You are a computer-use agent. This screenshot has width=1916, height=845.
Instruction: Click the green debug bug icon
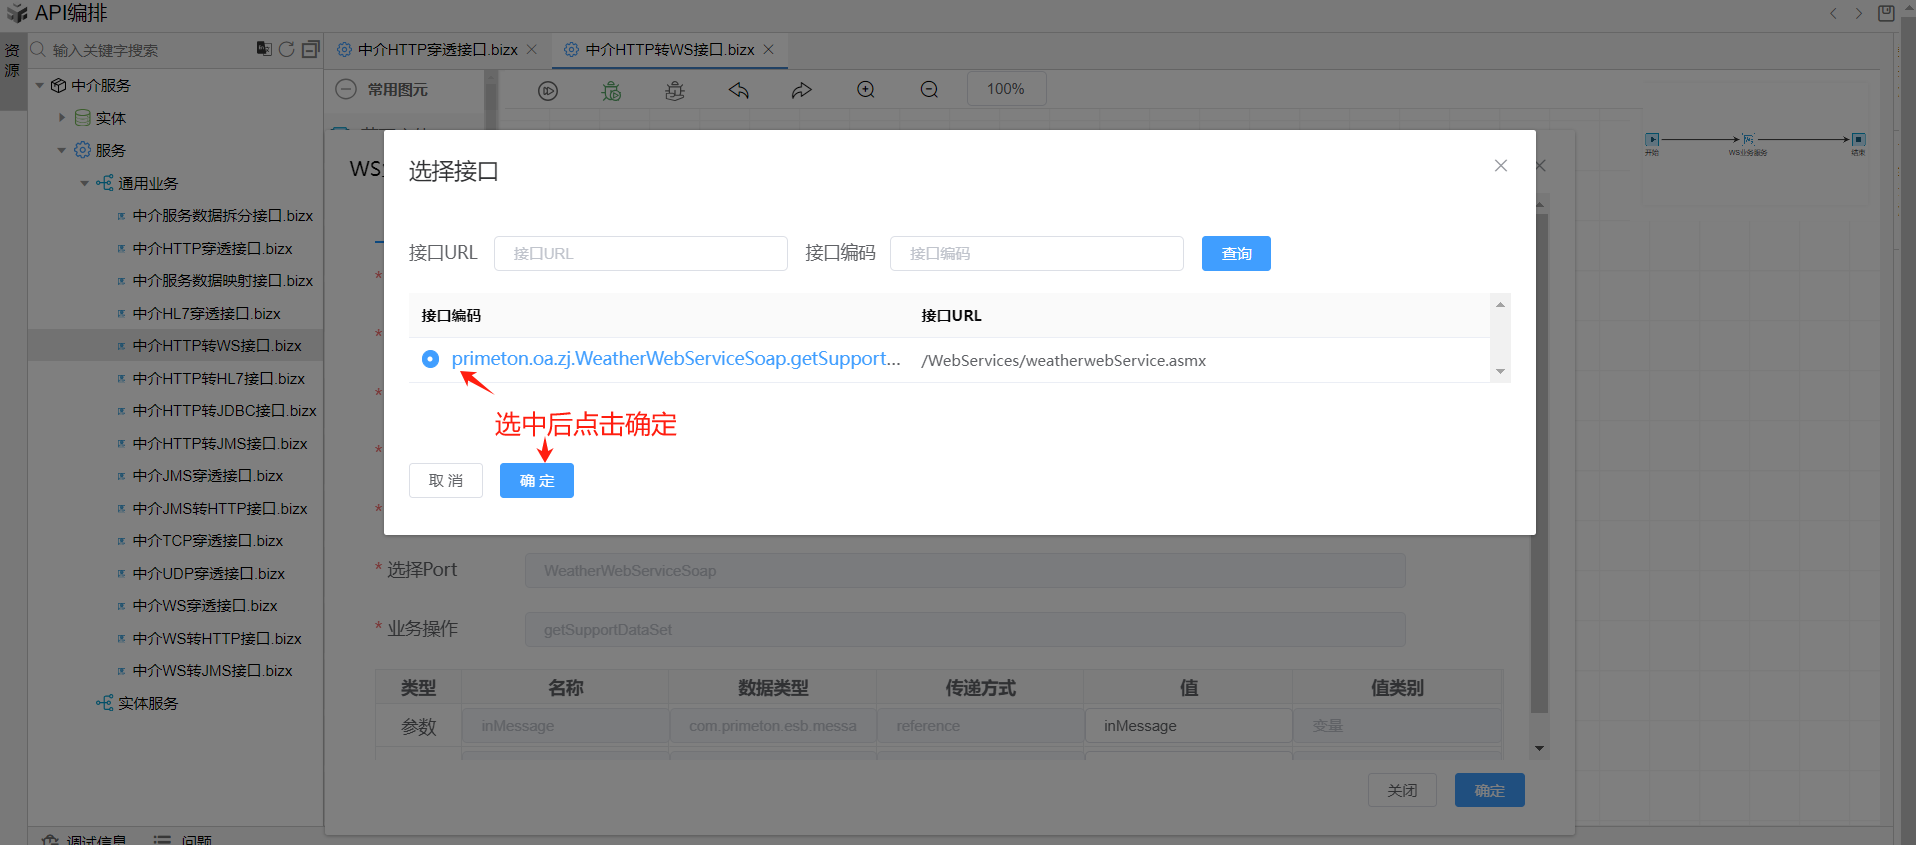tap(611, 91)
